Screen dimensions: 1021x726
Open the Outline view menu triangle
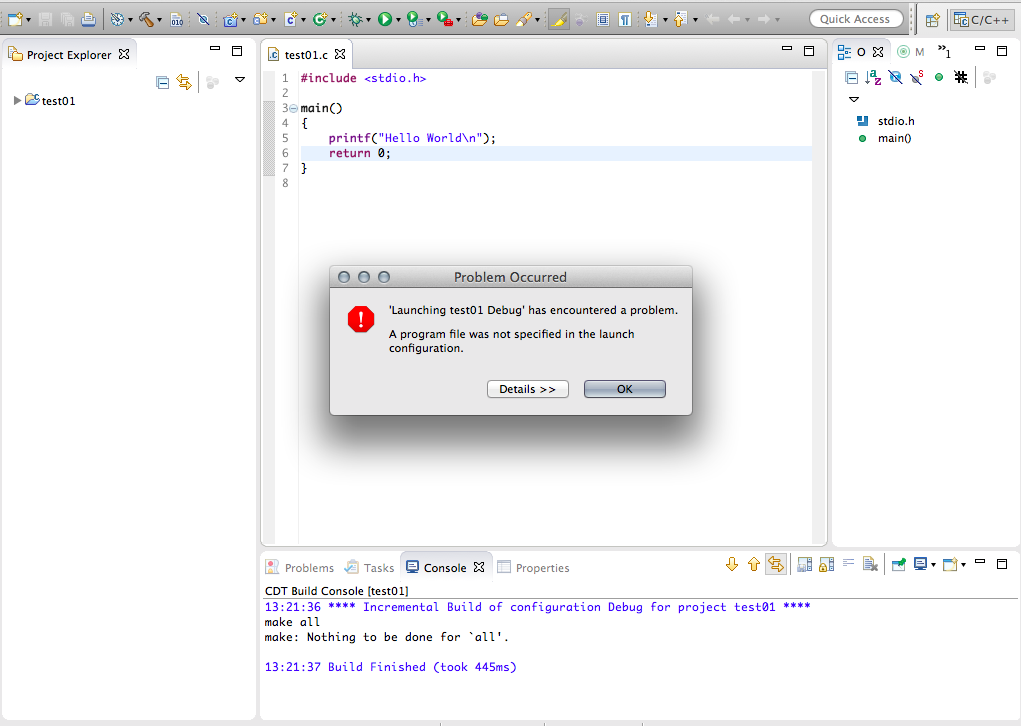854,100
